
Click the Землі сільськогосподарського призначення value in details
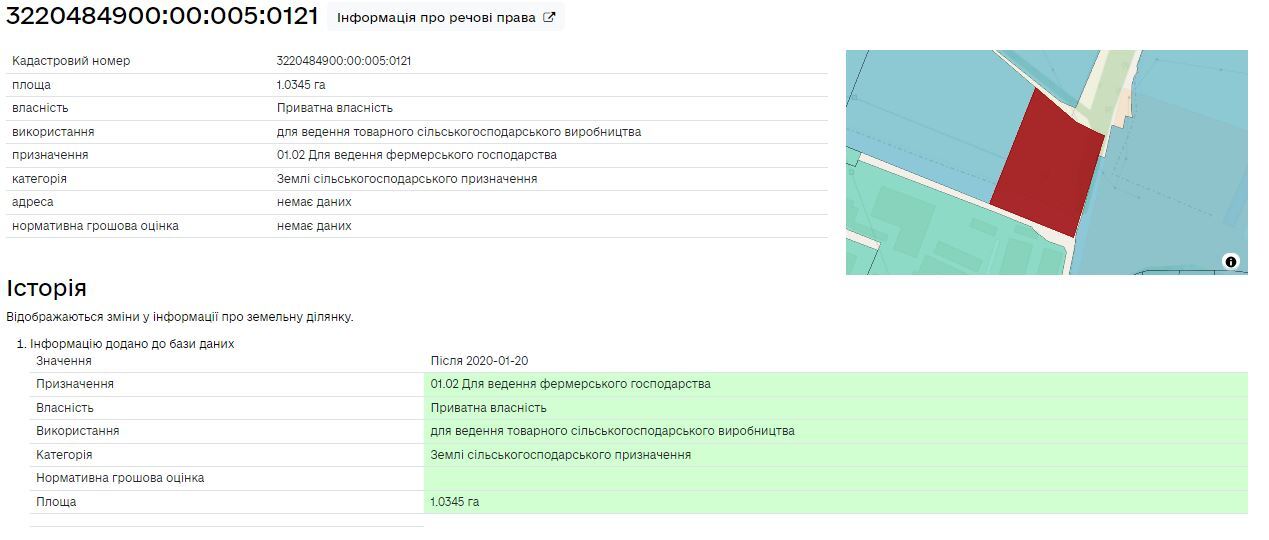407,179
